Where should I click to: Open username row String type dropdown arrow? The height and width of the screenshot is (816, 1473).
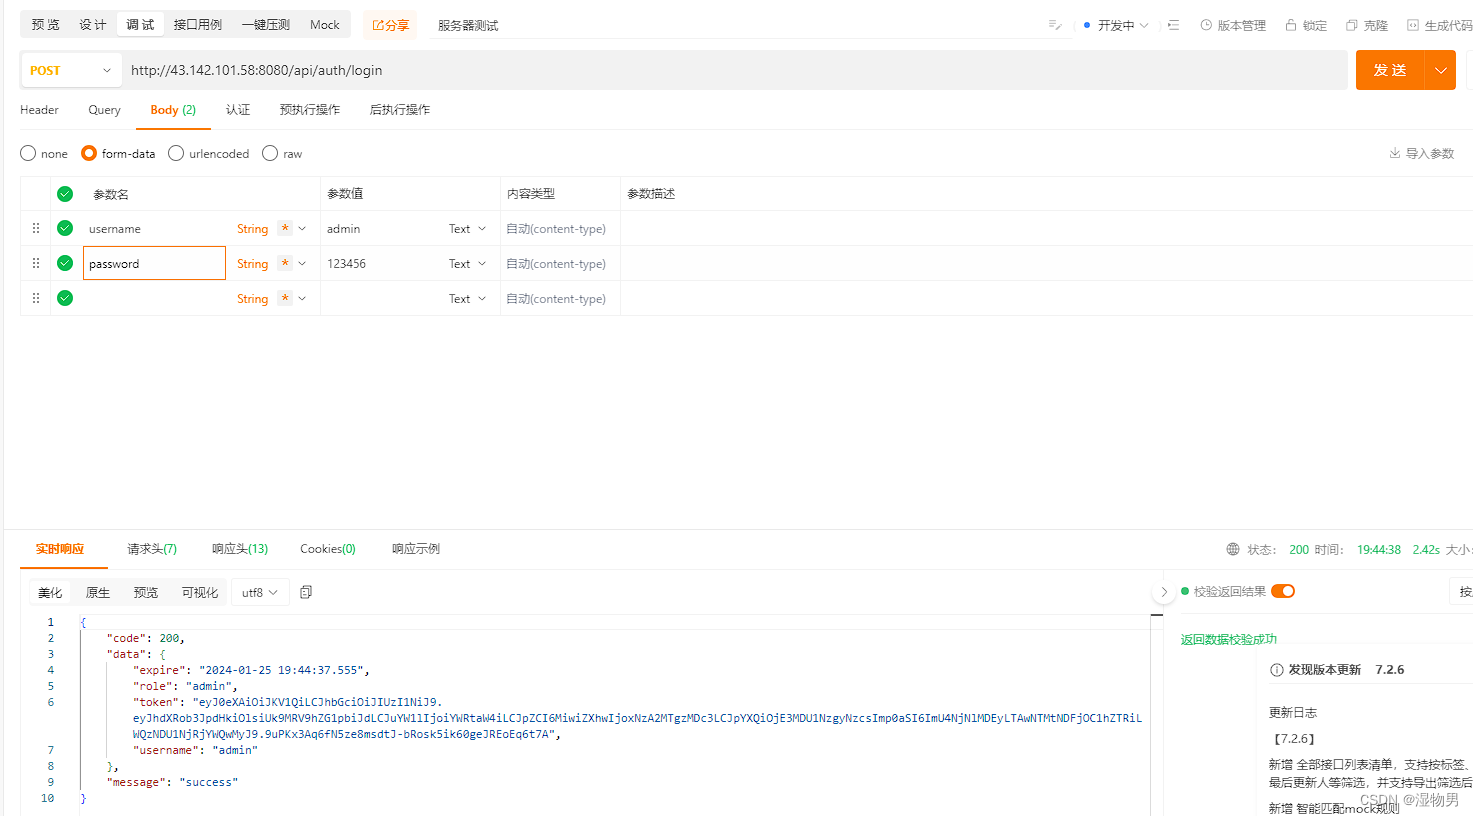pyautogui.click(x=302, y=229)
